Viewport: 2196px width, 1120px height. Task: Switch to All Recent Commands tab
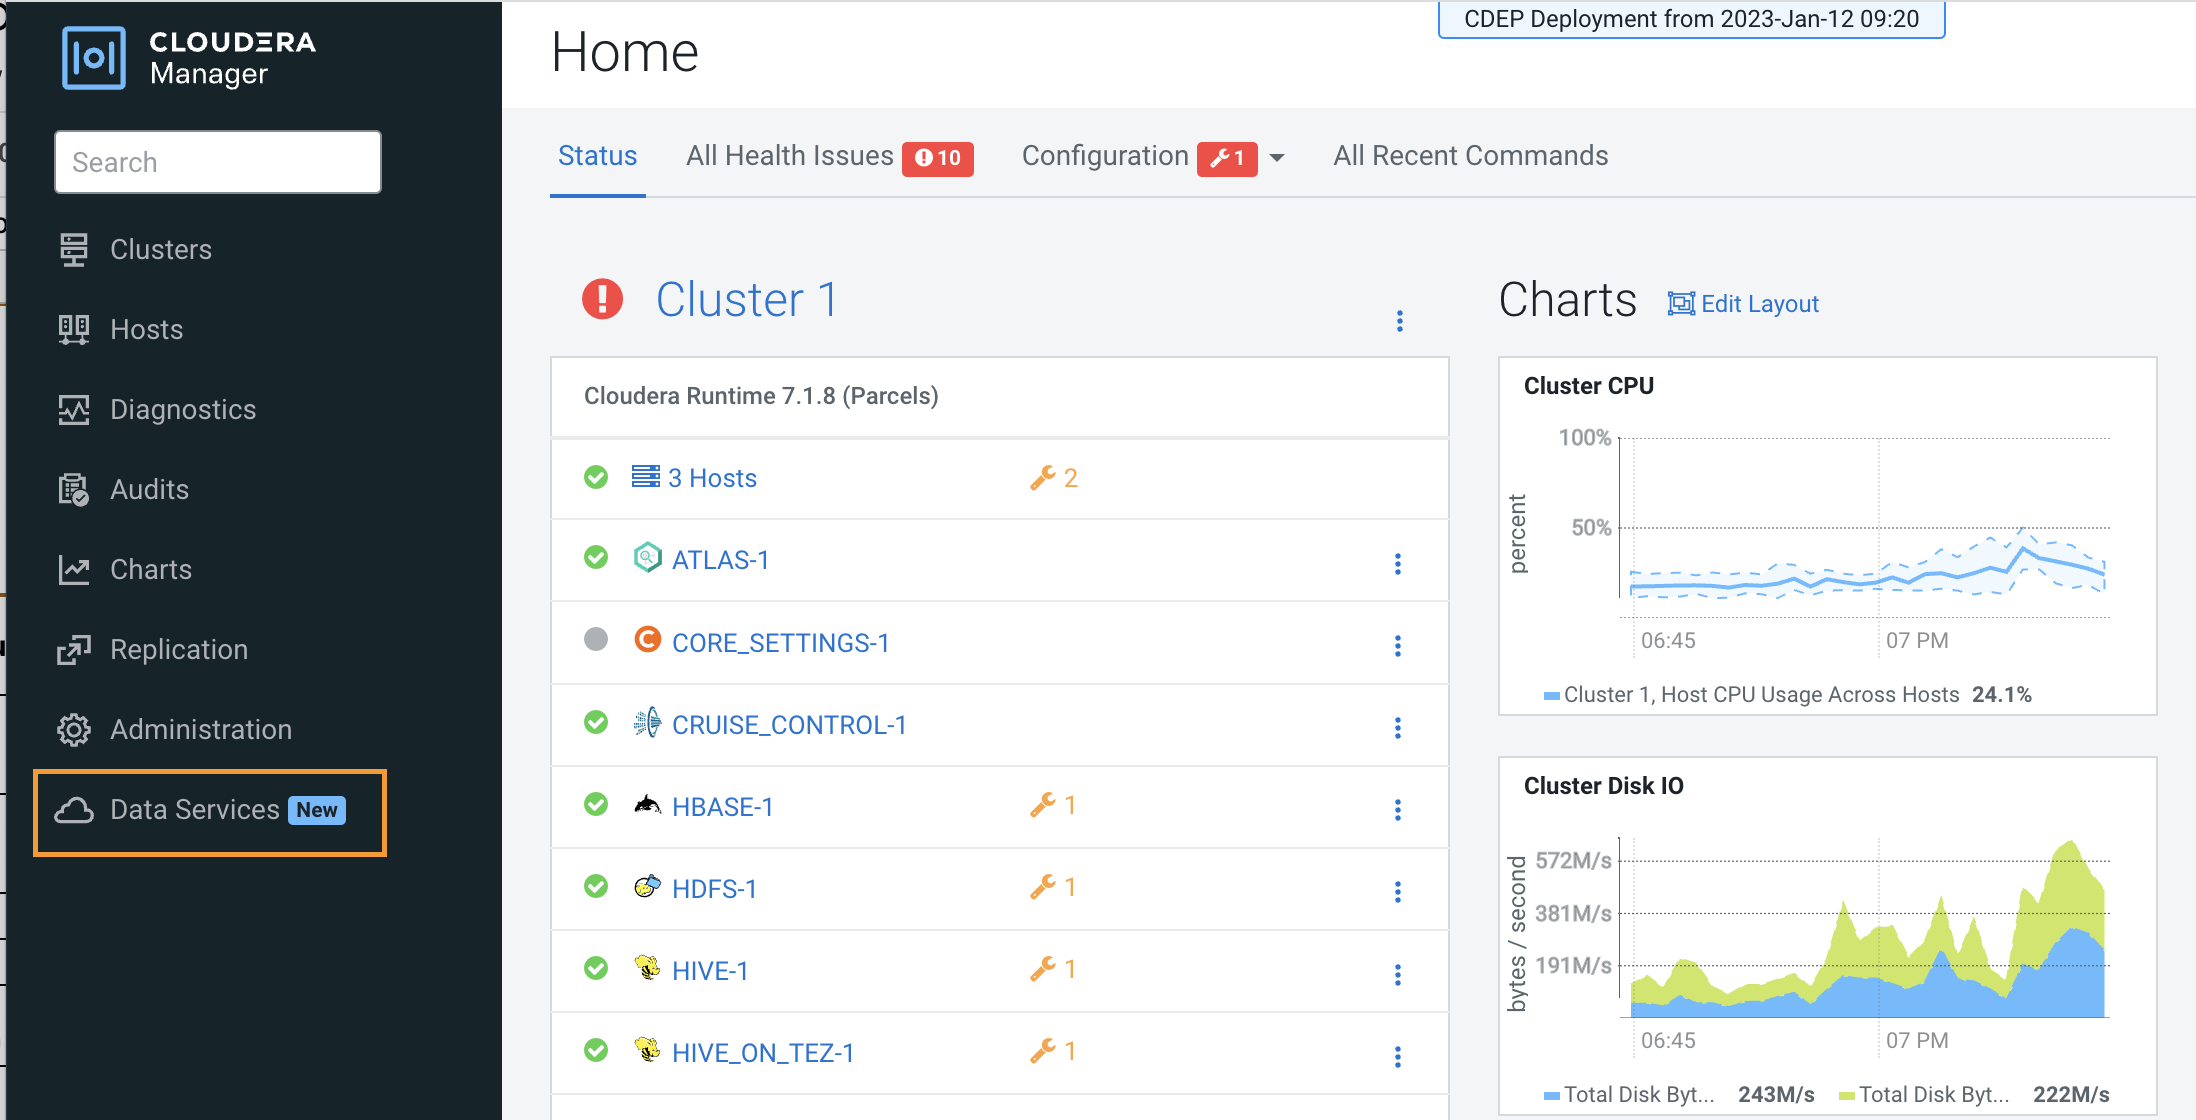pos(1470,156)
